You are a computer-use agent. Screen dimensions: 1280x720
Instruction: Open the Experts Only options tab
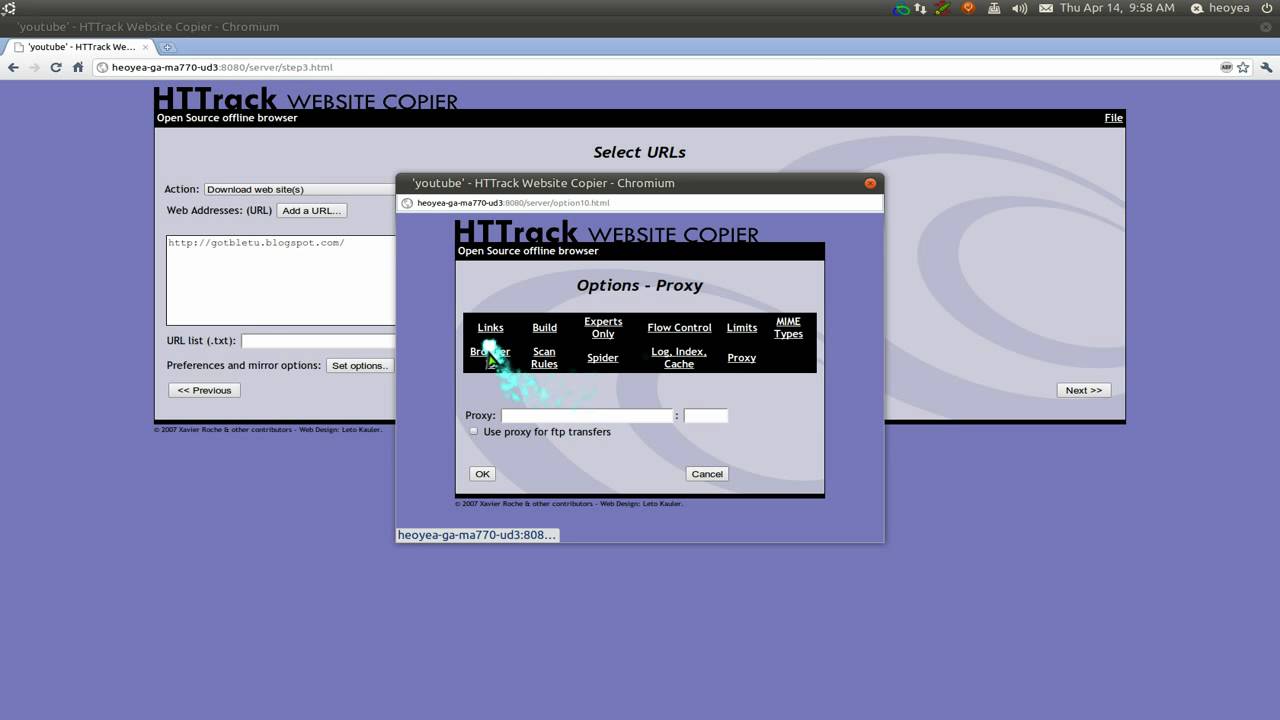[x=603, y=328]
